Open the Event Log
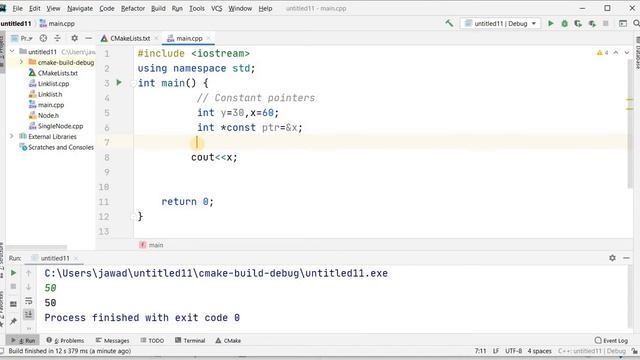This screenshot has height=360, width=640. pyautogui.click(x=611, y=340)
